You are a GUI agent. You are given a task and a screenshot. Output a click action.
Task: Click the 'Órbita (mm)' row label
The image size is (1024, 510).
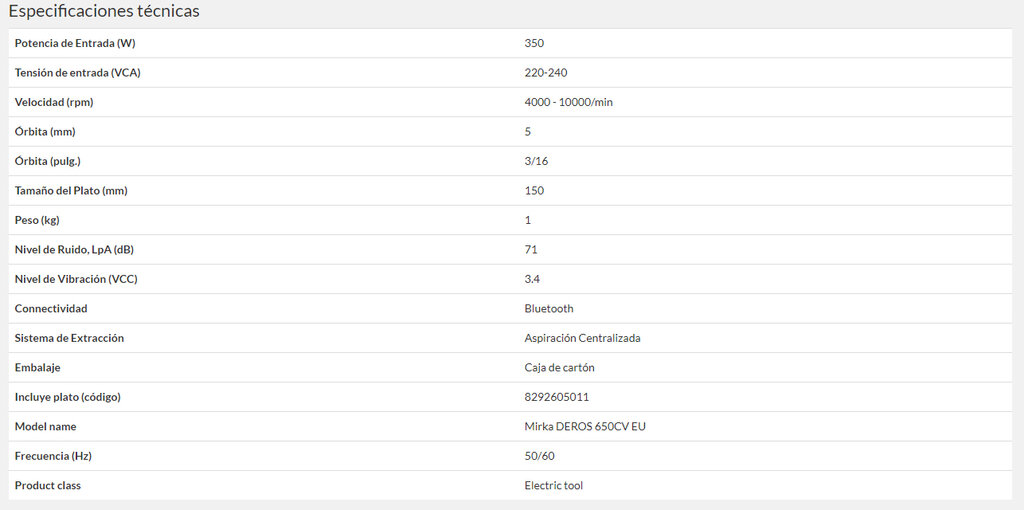pos(45,132)
